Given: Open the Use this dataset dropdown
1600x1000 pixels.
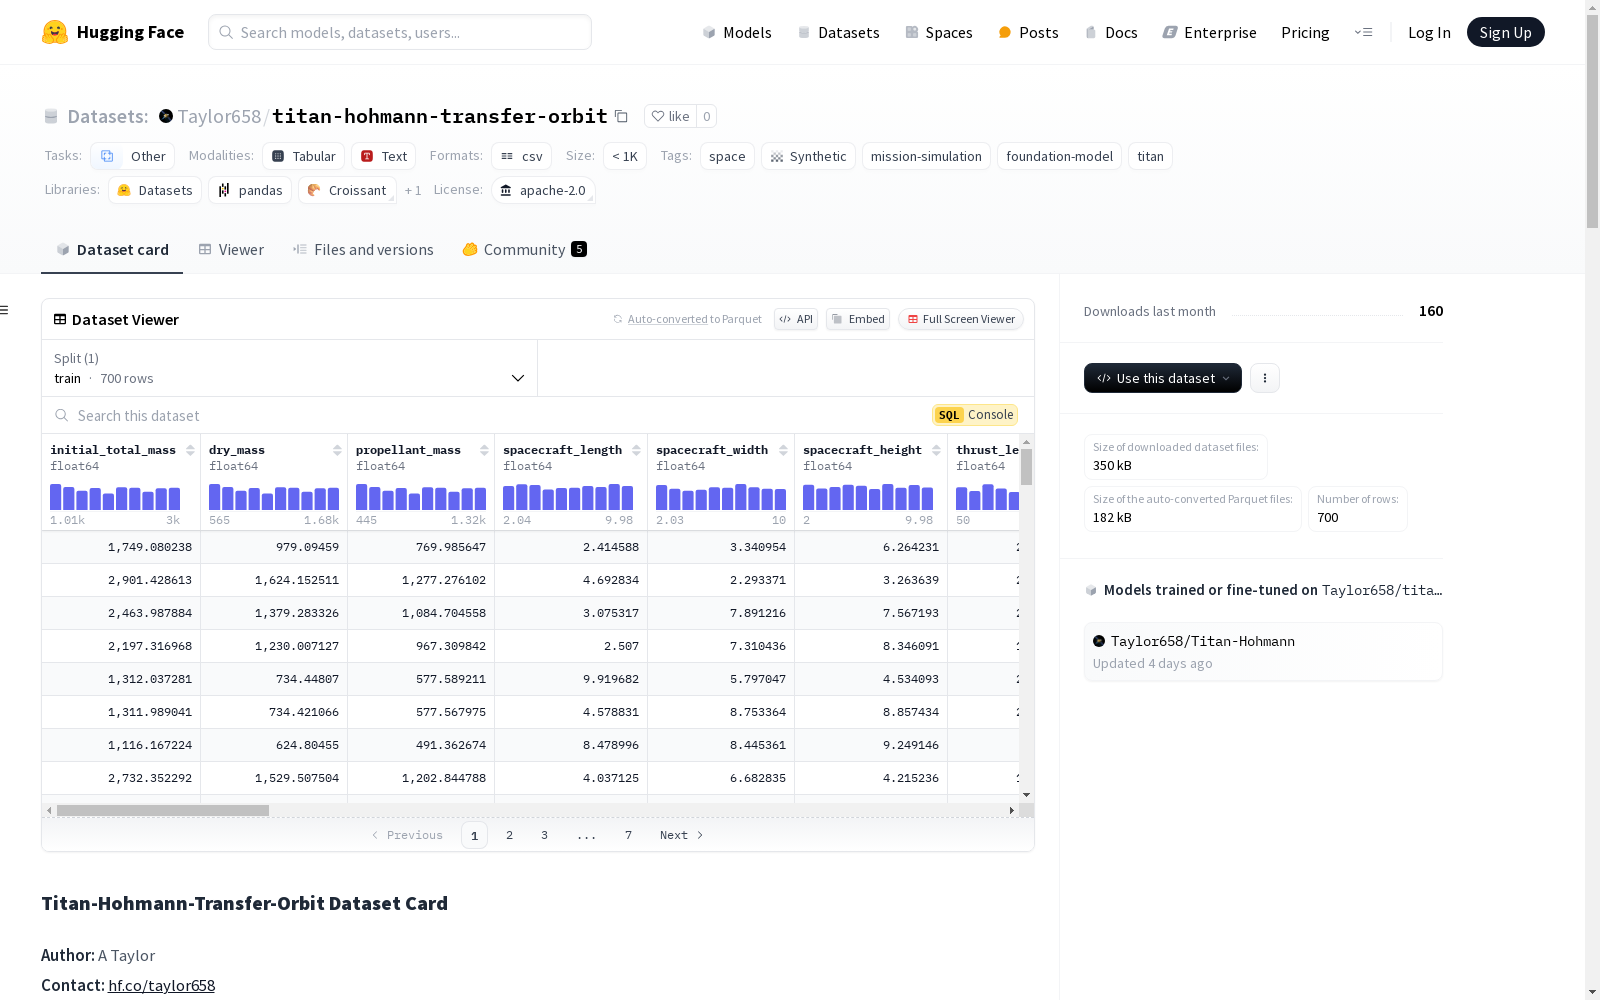Looking at the screenshot, I should click(x=1163, y=378).
